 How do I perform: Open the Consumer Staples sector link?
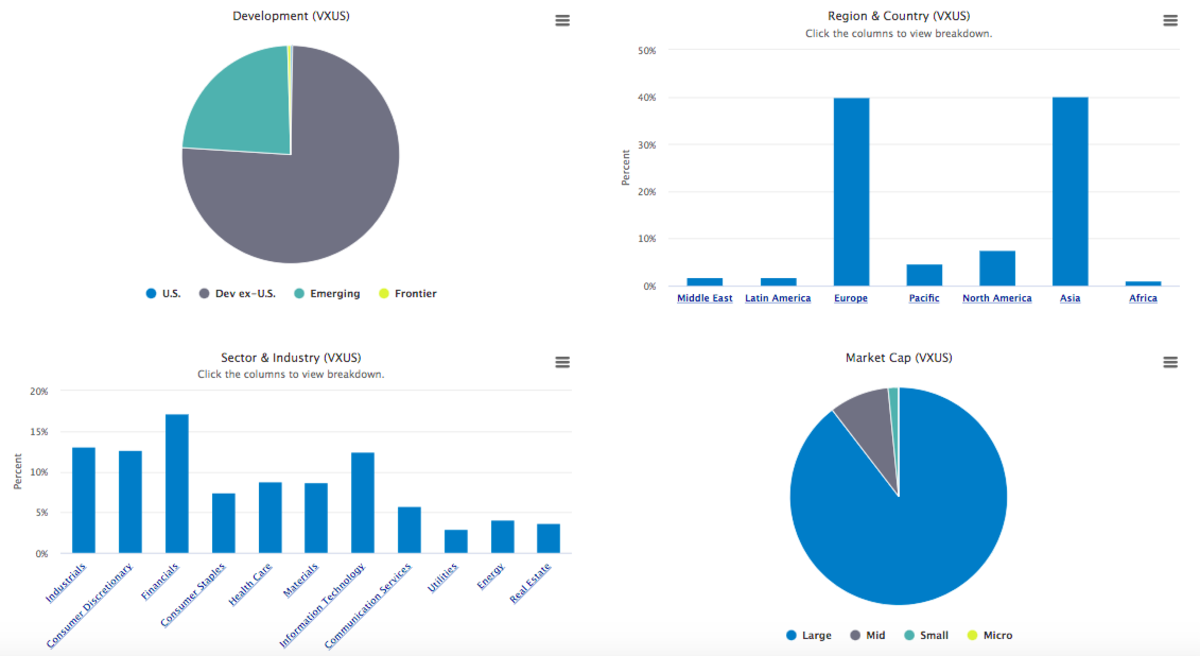pyautogui.click(x=193, y=595)
